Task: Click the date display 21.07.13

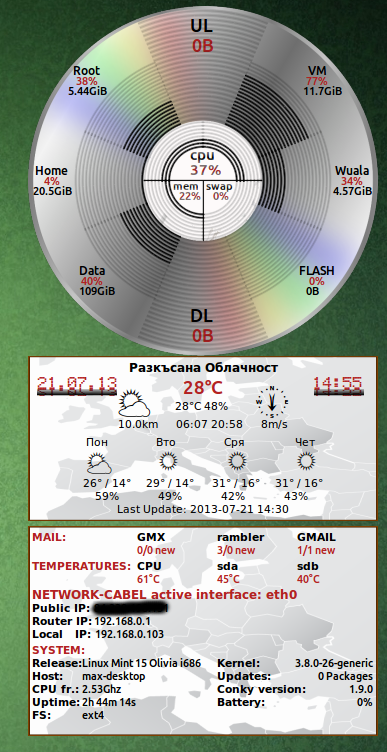Action: coord(77,386)
